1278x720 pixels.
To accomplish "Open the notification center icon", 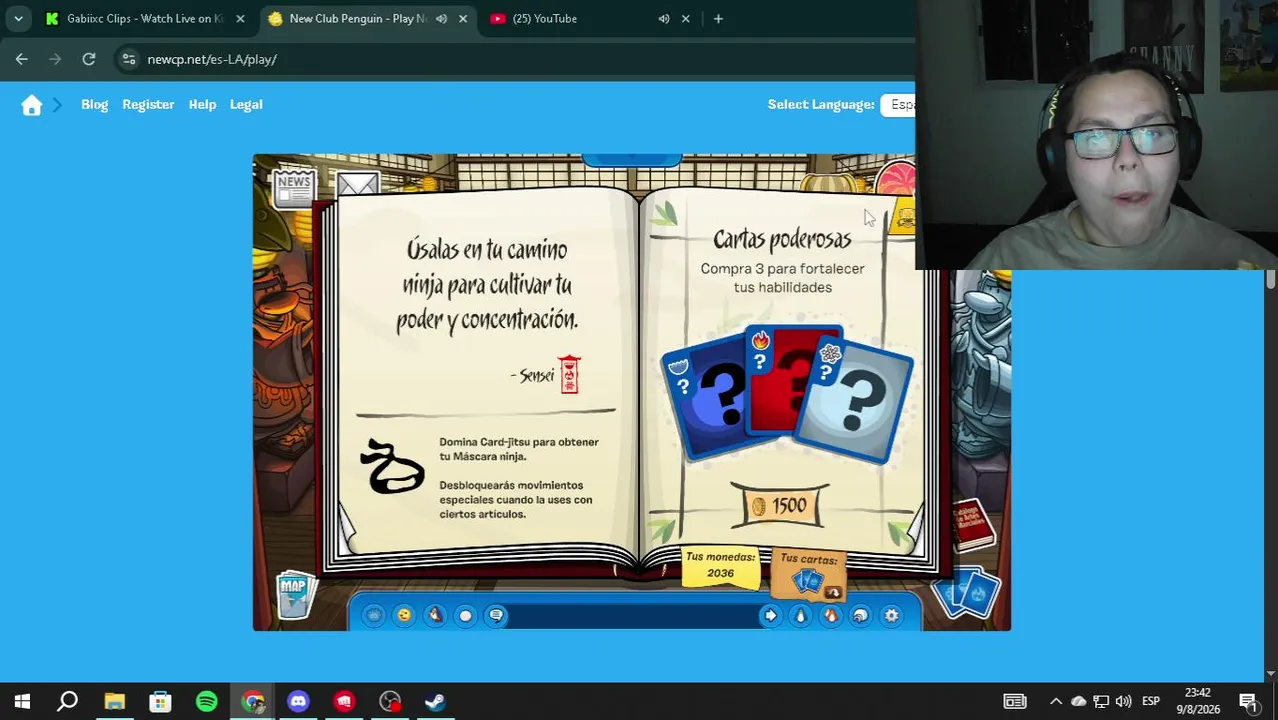I will [1248, 701].
